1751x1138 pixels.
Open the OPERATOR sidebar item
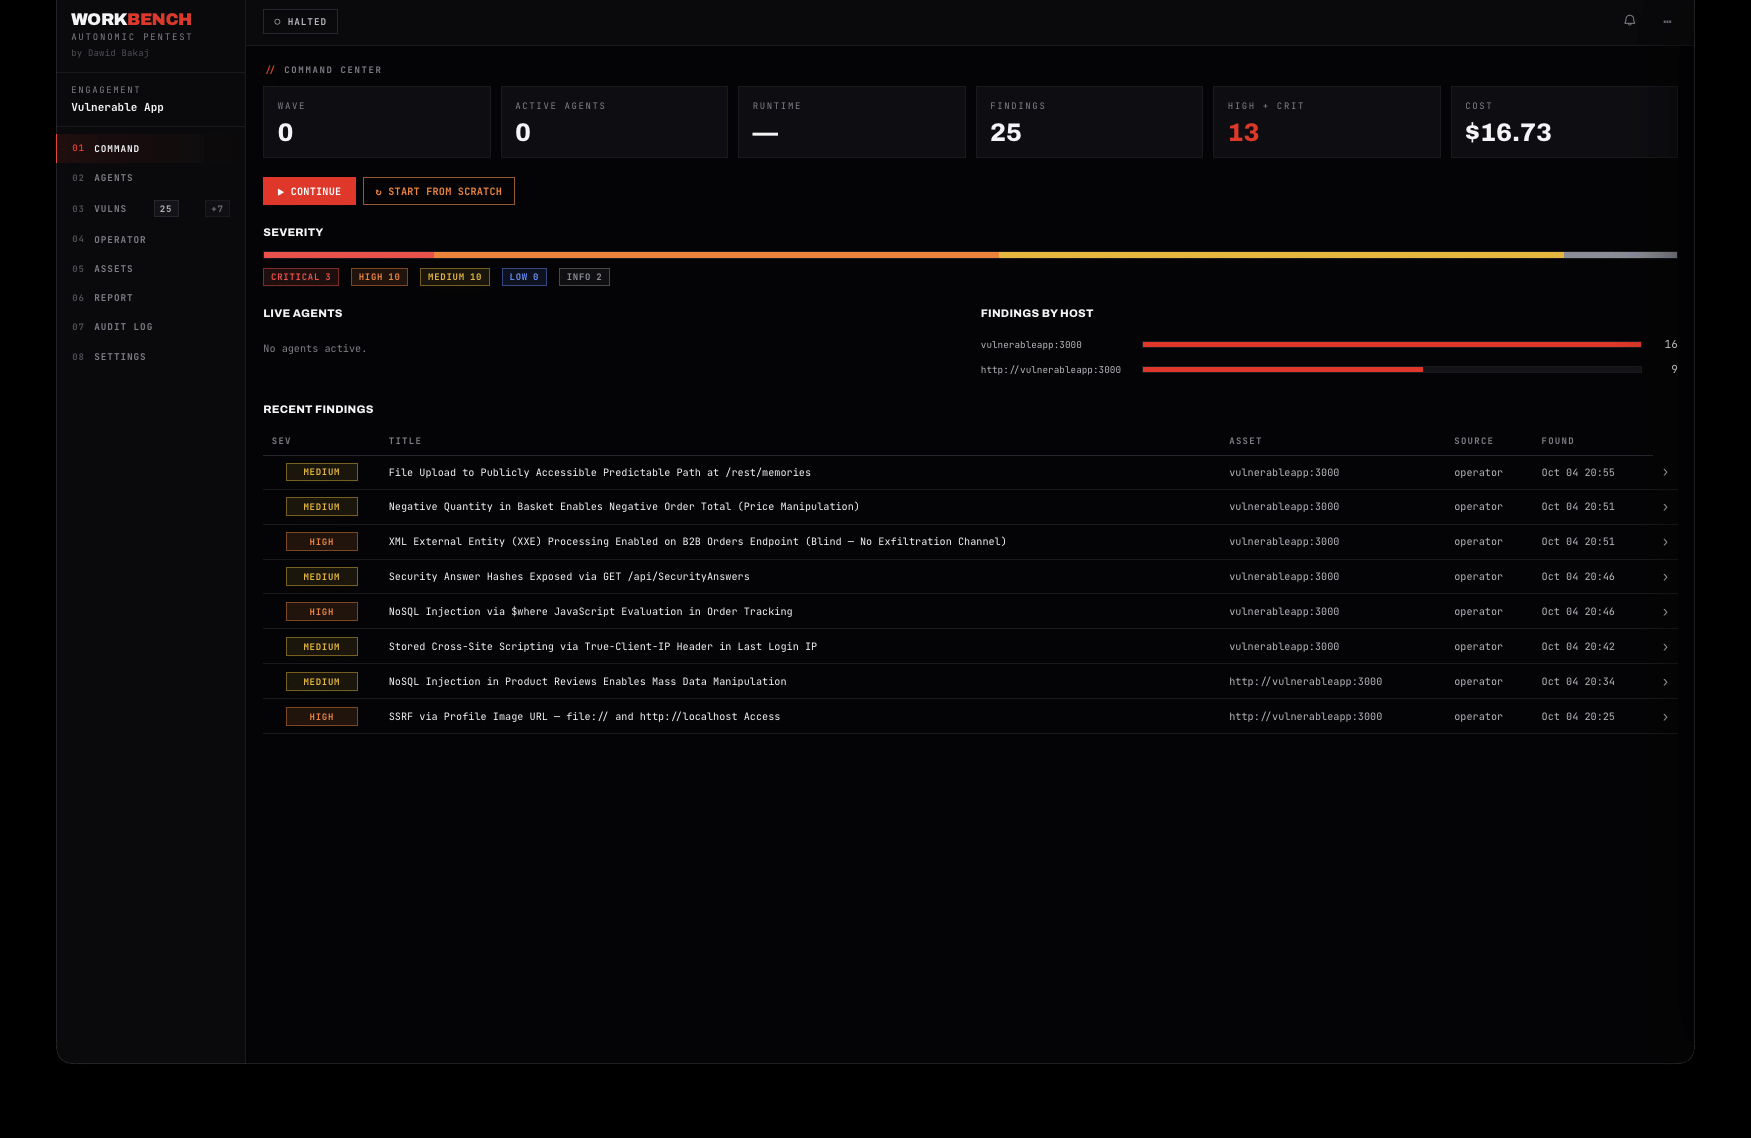tap(150, 240)
